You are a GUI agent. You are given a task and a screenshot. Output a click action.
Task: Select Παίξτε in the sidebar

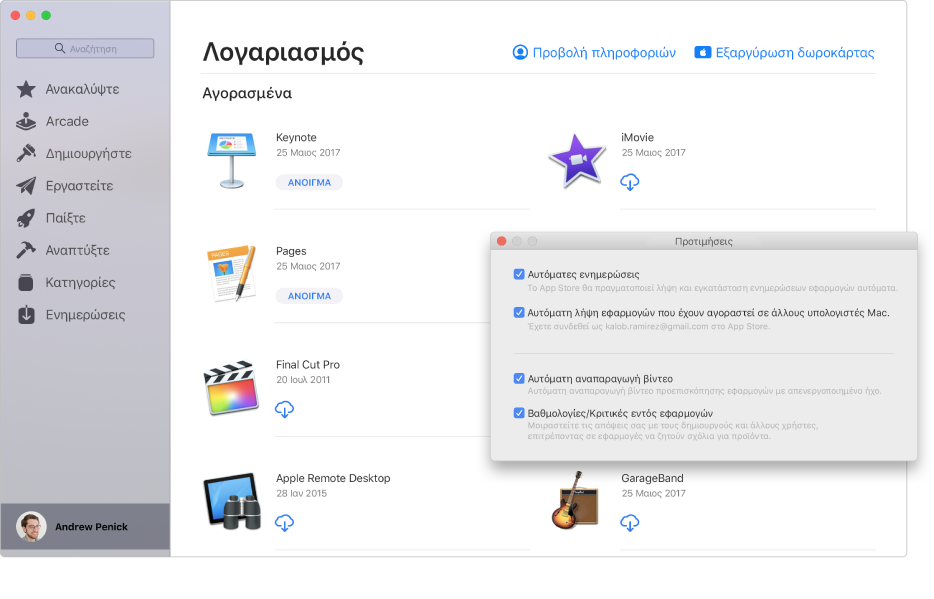tap(51, 218)
